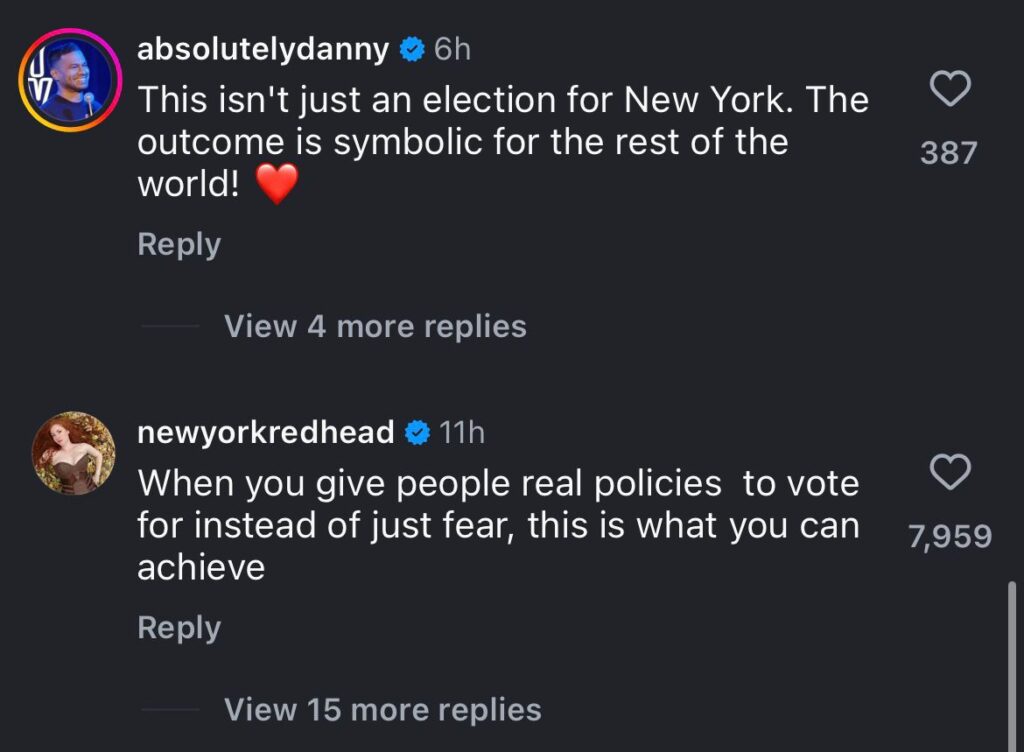1024x752 pixels.
Task: Open the absolutelydanny username link
Action: (262, 50)
